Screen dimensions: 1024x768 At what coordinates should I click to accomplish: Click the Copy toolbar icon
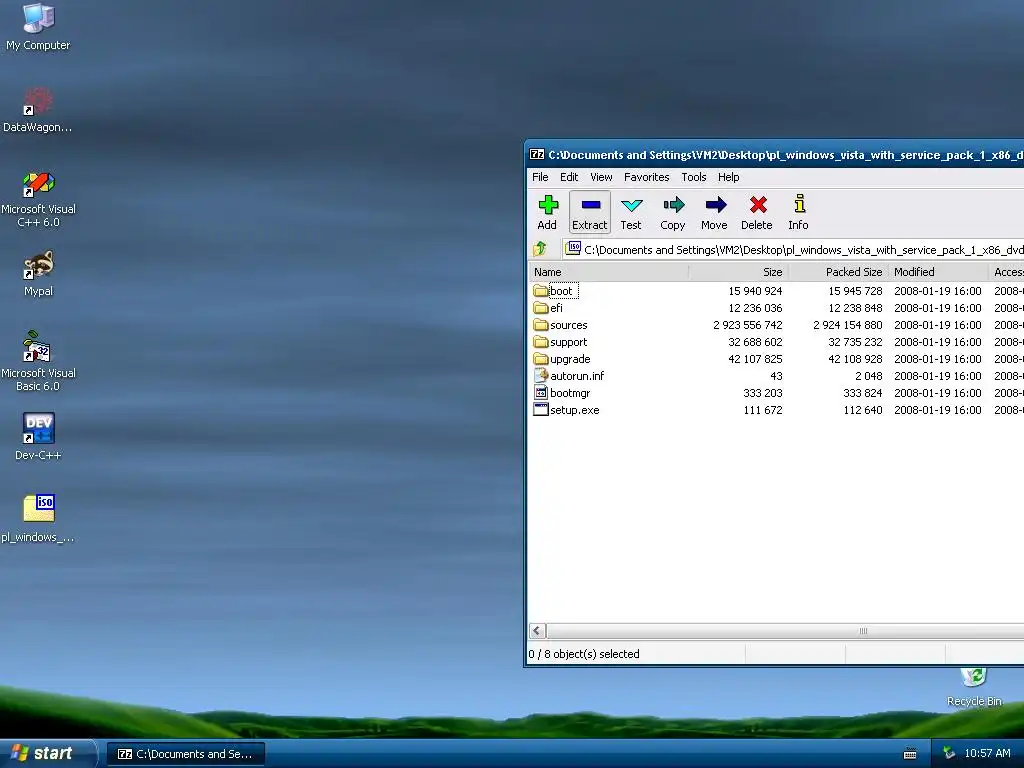click(673, 212)
